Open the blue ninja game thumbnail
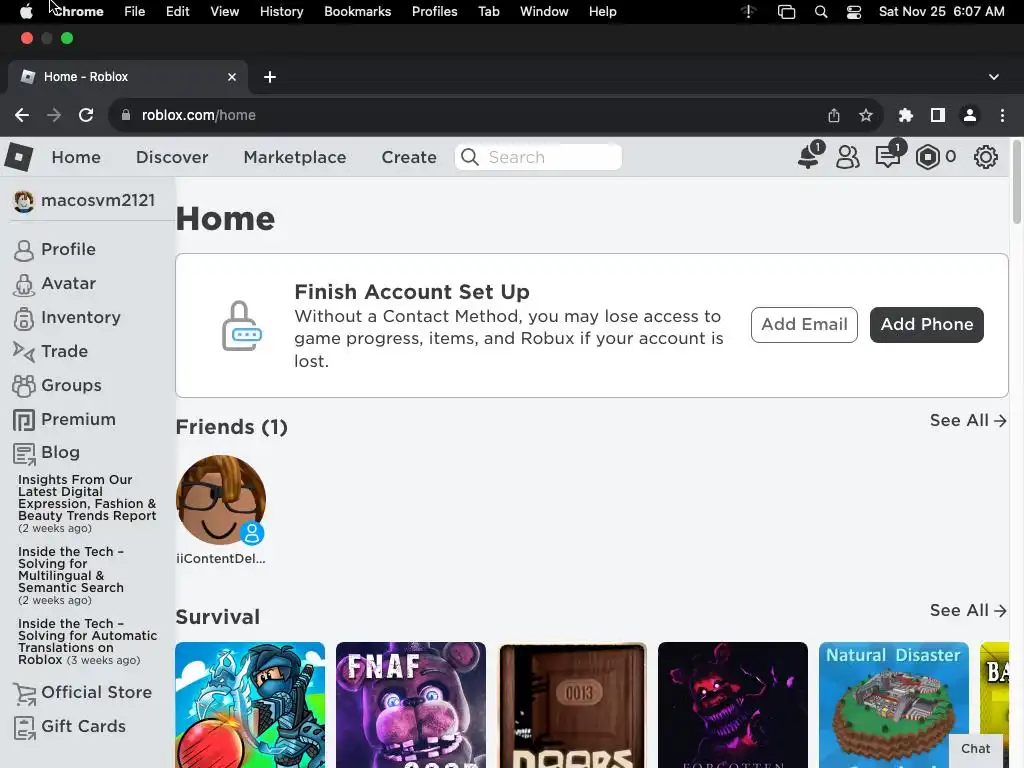This screenshot has width=1024, height=768. 250,705
